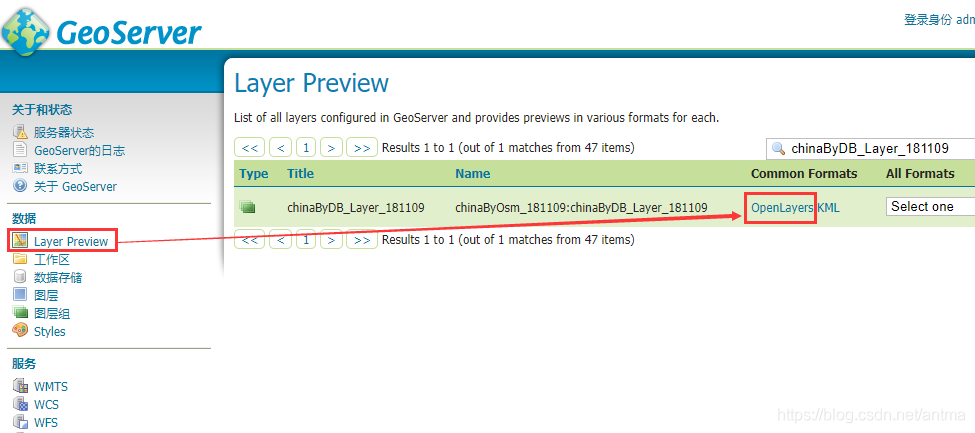
Task: Sort the table by Name column
Action: pyautogui.click(x=472, y=174)
